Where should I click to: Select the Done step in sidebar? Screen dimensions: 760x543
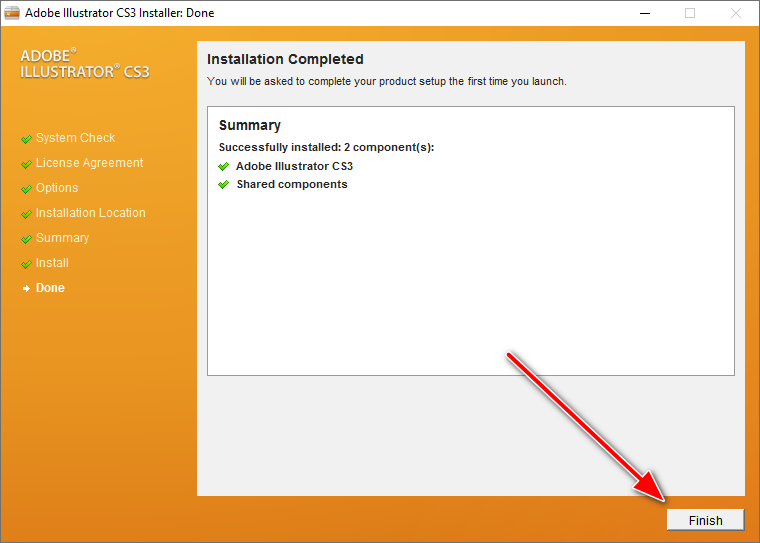(50, 288)
